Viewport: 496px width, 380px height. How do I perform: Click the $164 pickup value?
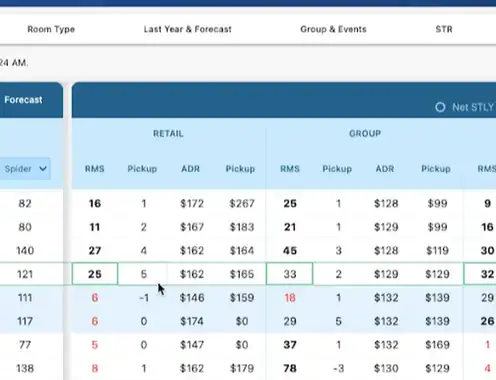pyautogui.click(x=242, y=250)
